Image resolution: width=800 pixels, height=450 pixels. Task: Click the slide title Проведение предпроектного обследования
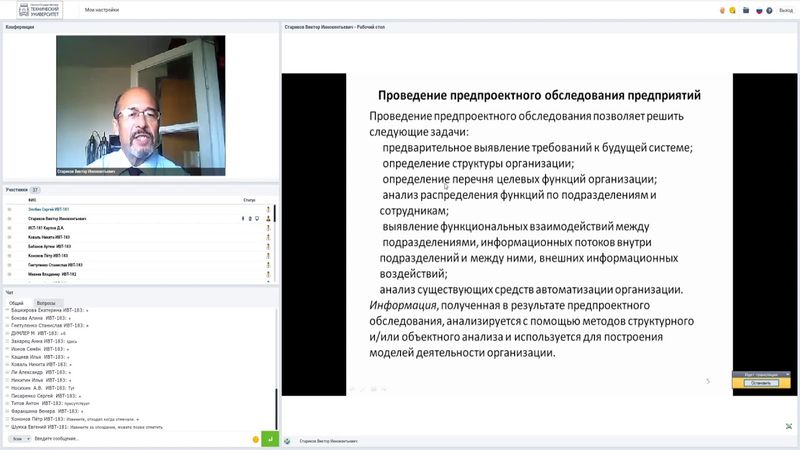(x=539, y=95)
